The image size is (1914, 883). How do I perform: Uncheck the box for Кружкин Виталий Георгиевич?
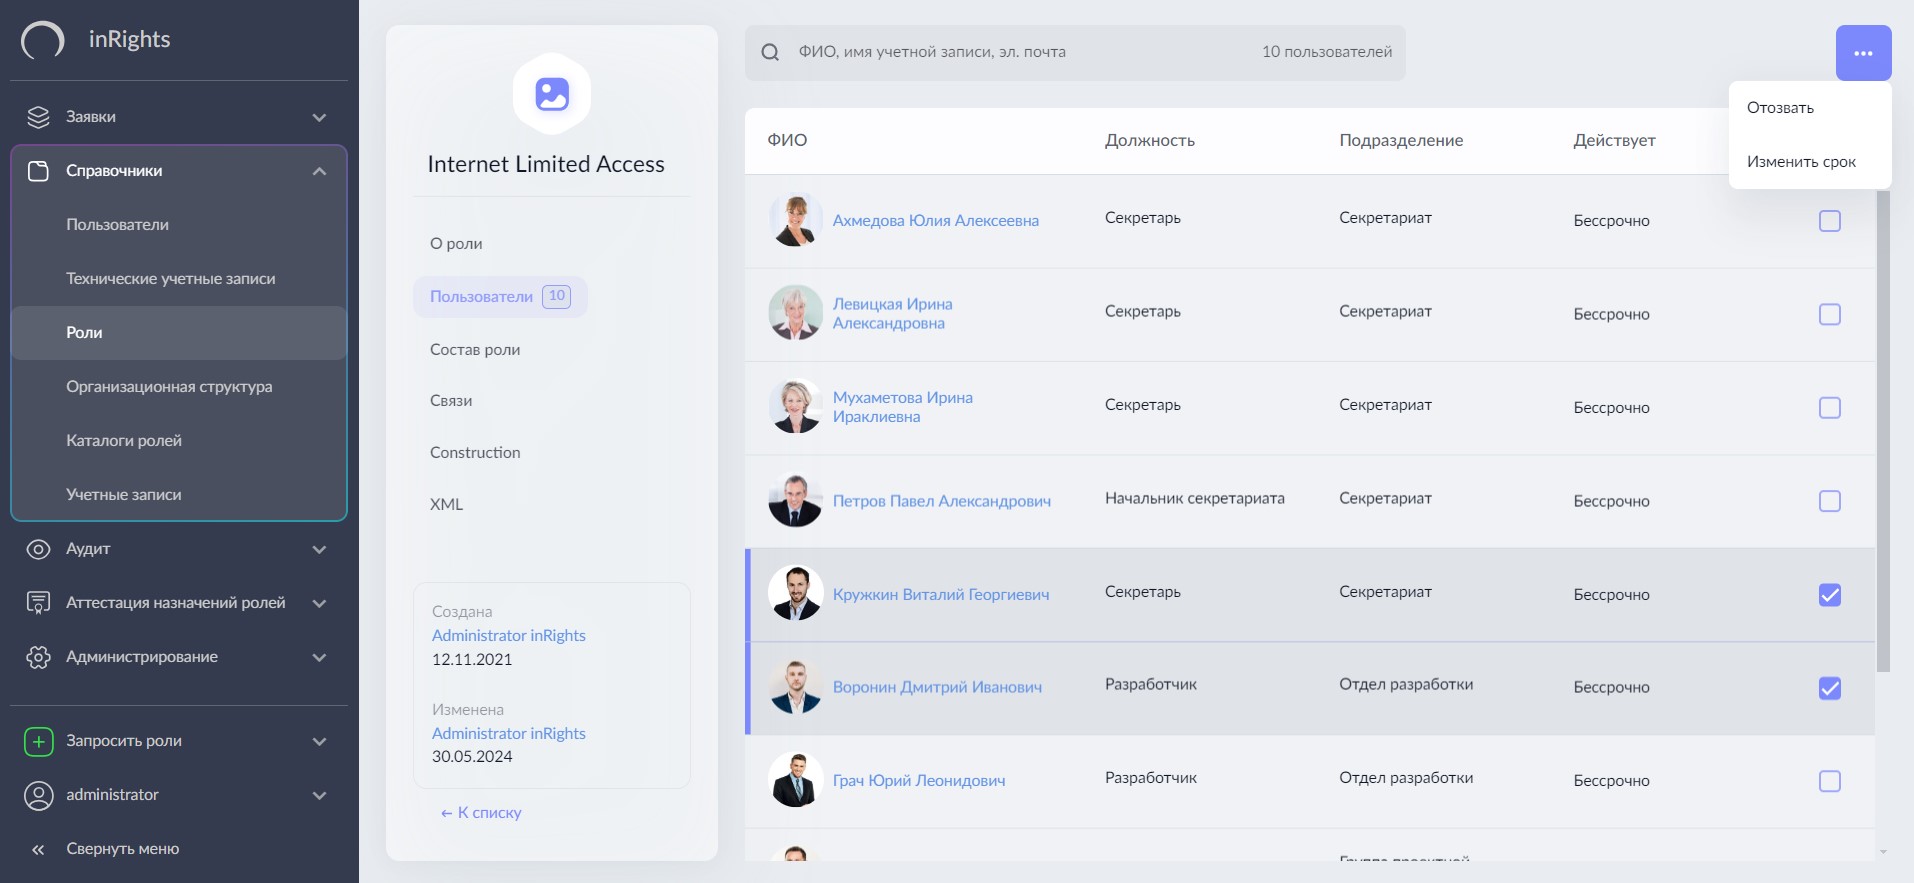1829,595
